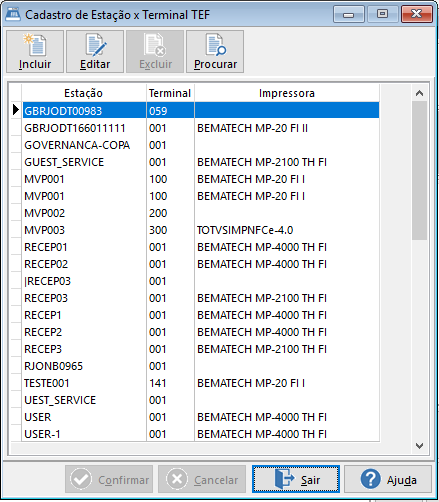Click the Editar toolbar button
Image resolution: width=439 pixels, height=502 pixels.
(x=95, y=52)
